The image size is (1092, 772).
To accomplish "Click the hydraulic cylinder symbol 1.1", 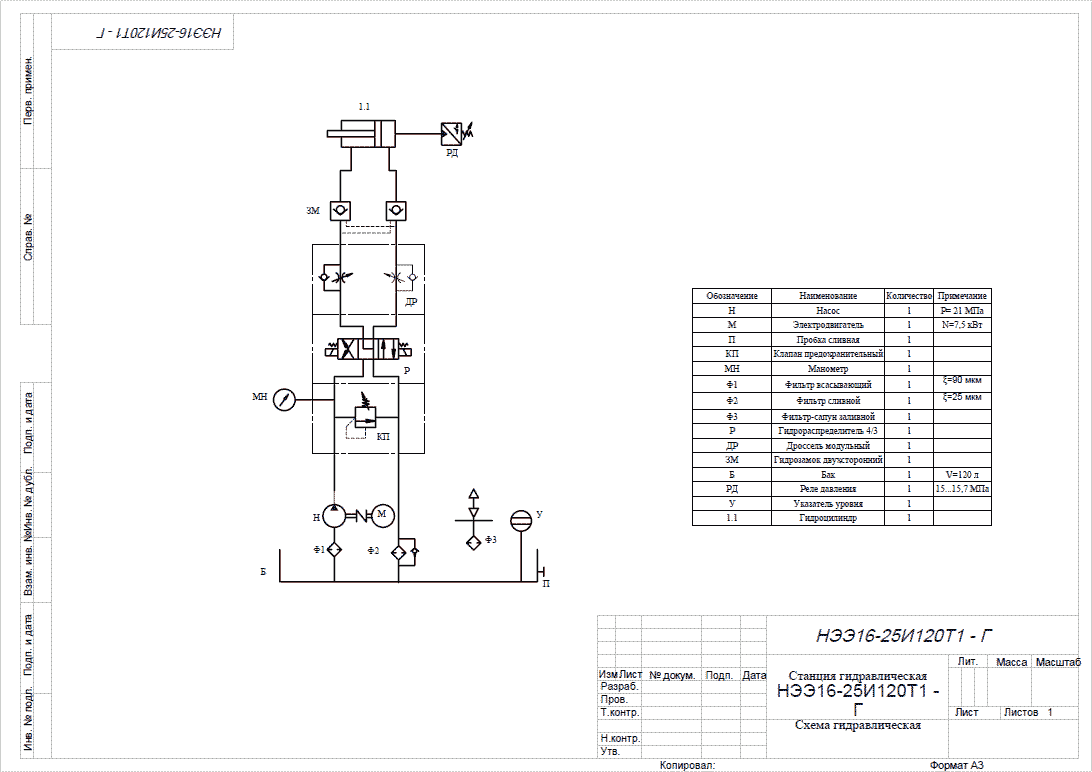I will [x=361, y=132].
